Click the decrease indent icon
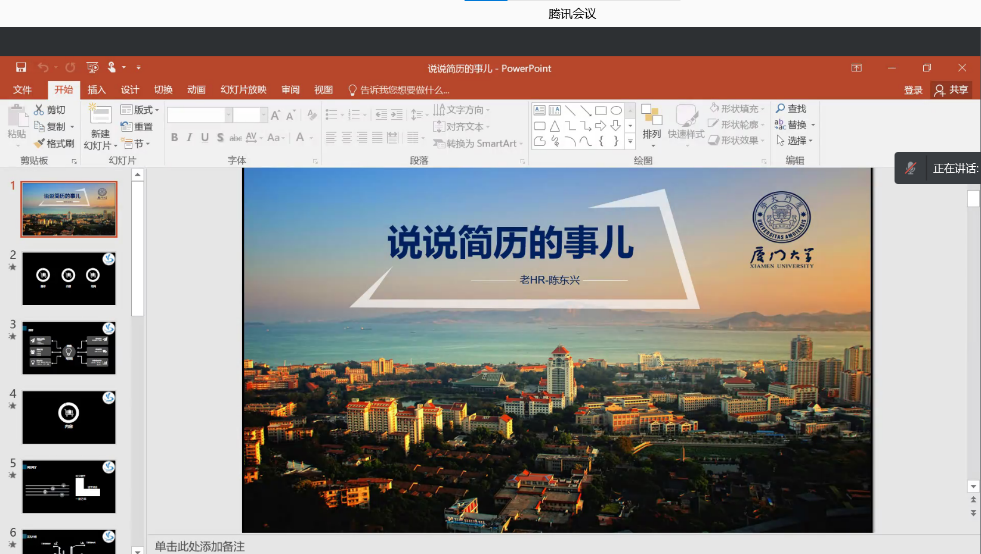The image size is (981, 554). coord(381,114)
